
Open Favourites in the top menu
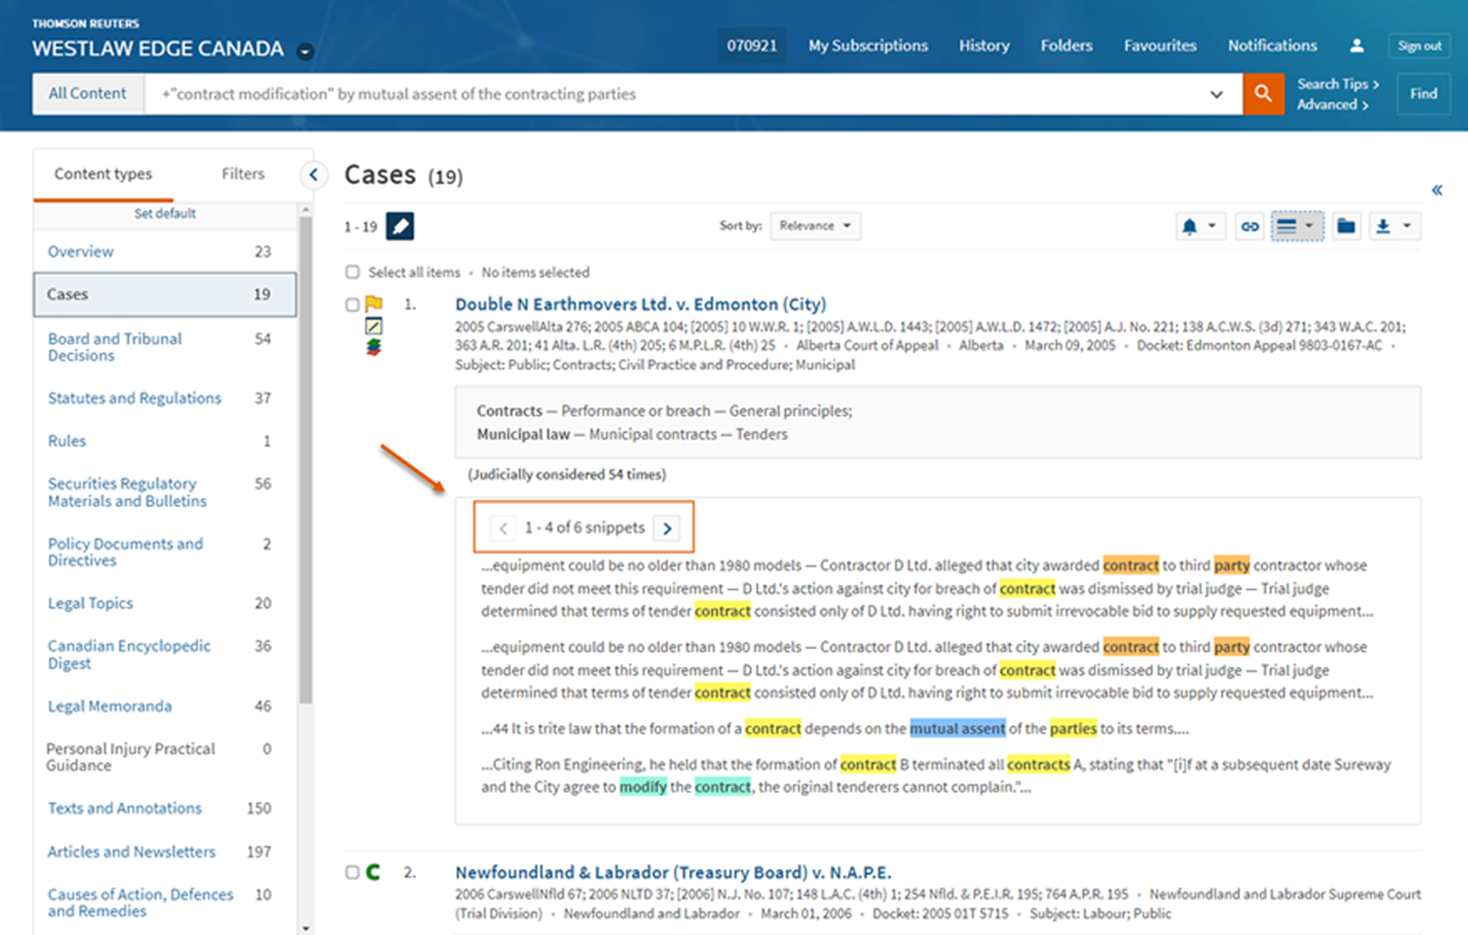(1160, 45)
